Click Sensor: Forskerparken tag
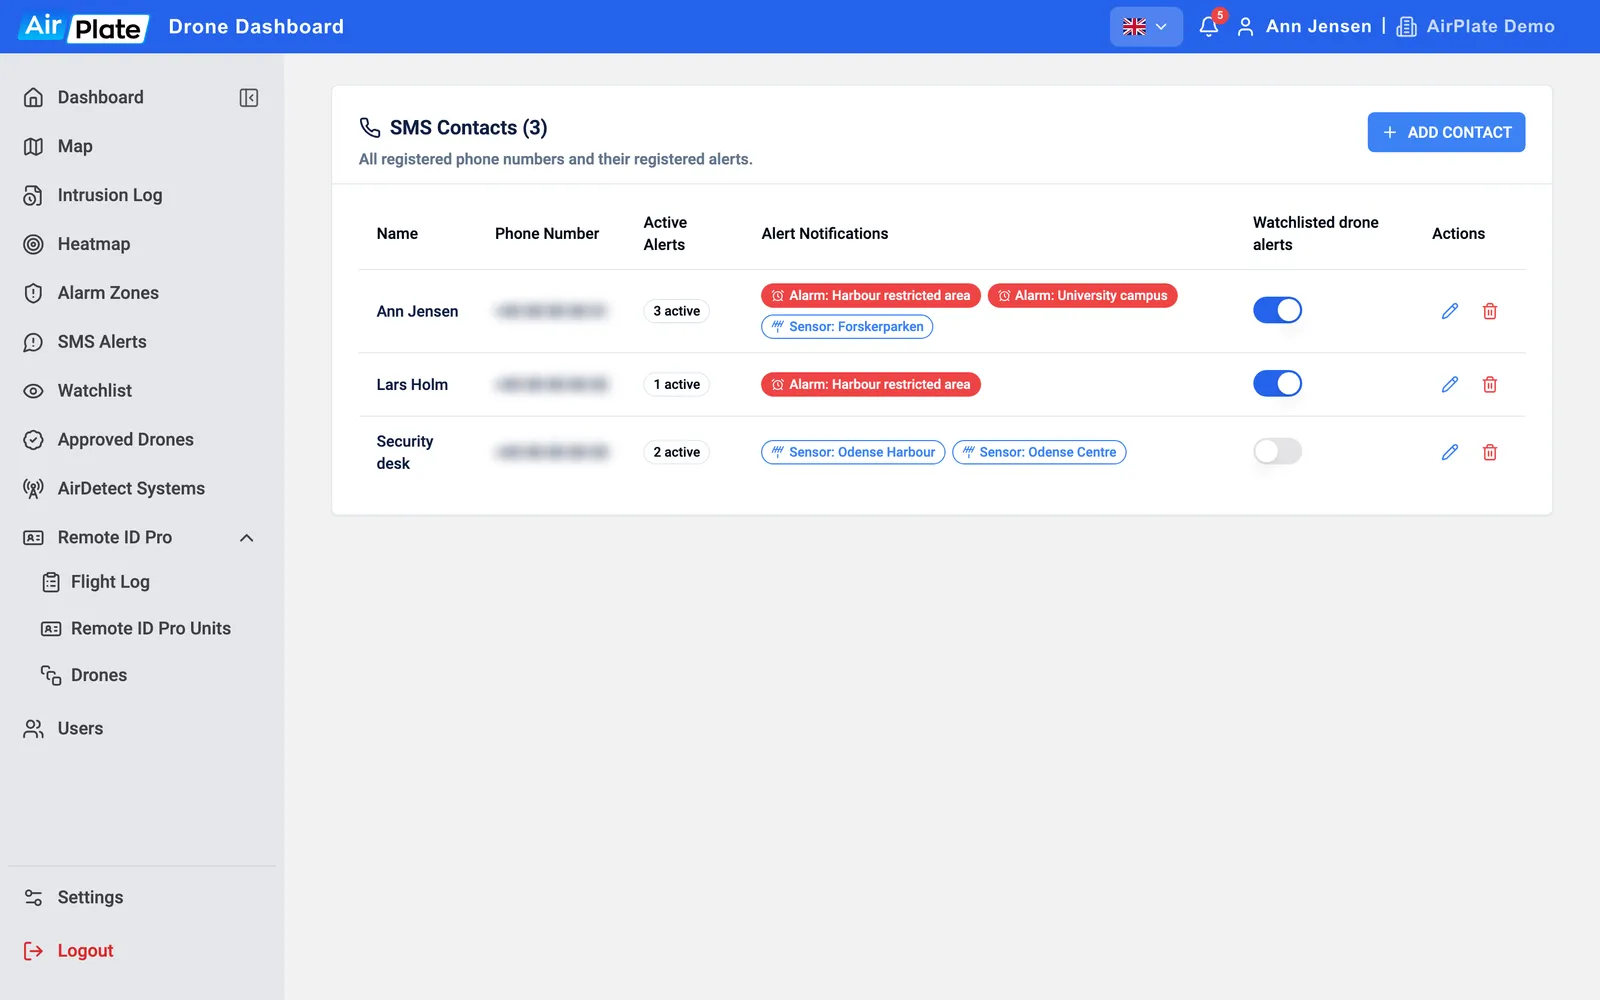This screenshot has width=1600, height=1000. point(847,327)
